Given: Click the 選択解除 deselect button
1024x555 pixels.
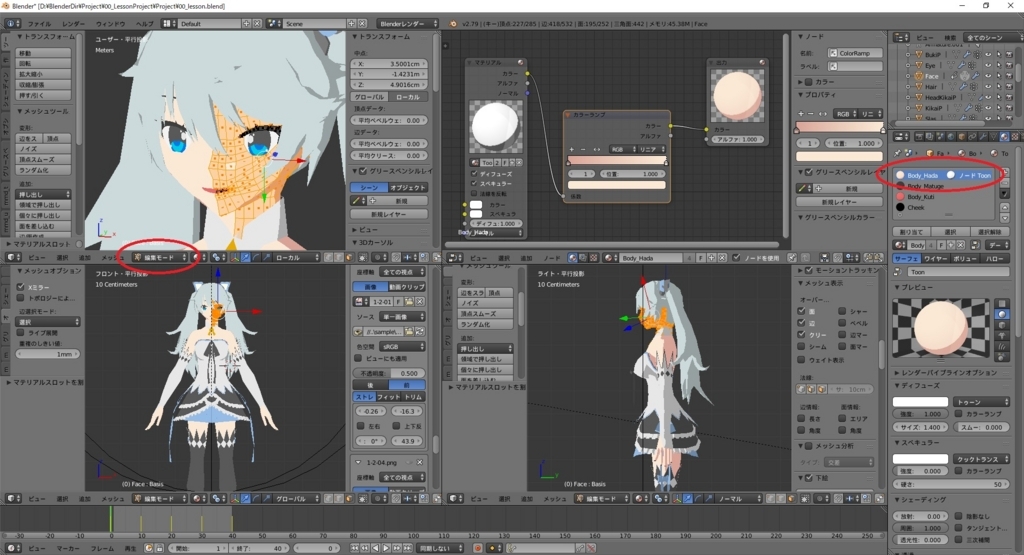Looking at the screenshot, I should coord(989,232).
